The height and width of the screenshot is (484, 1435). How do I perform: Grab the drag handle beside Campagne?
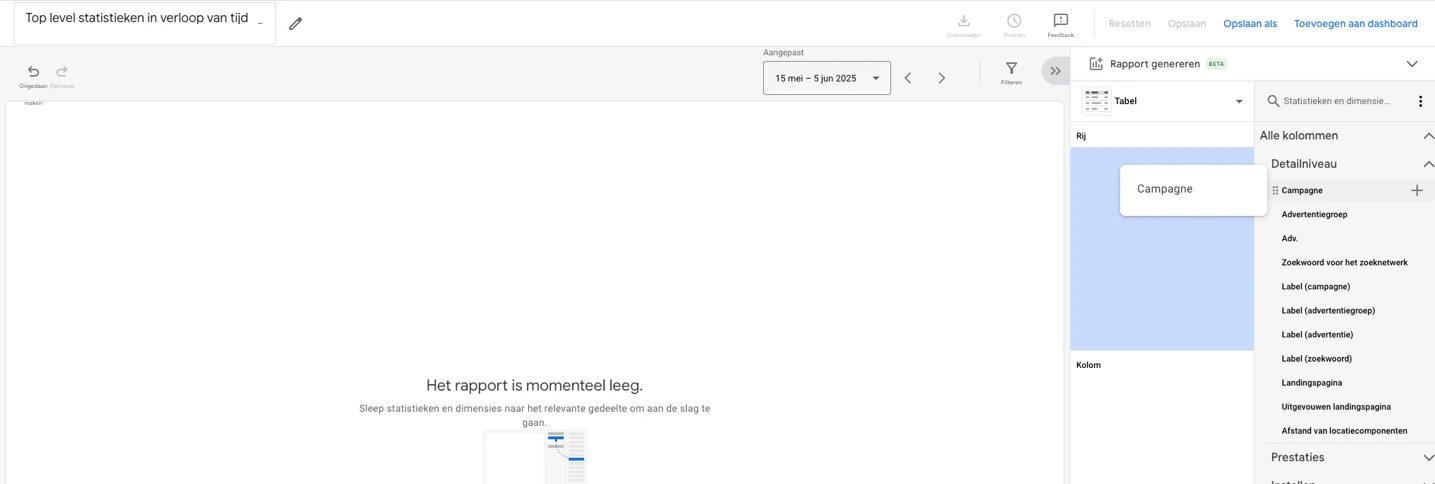coord(1275,190)
